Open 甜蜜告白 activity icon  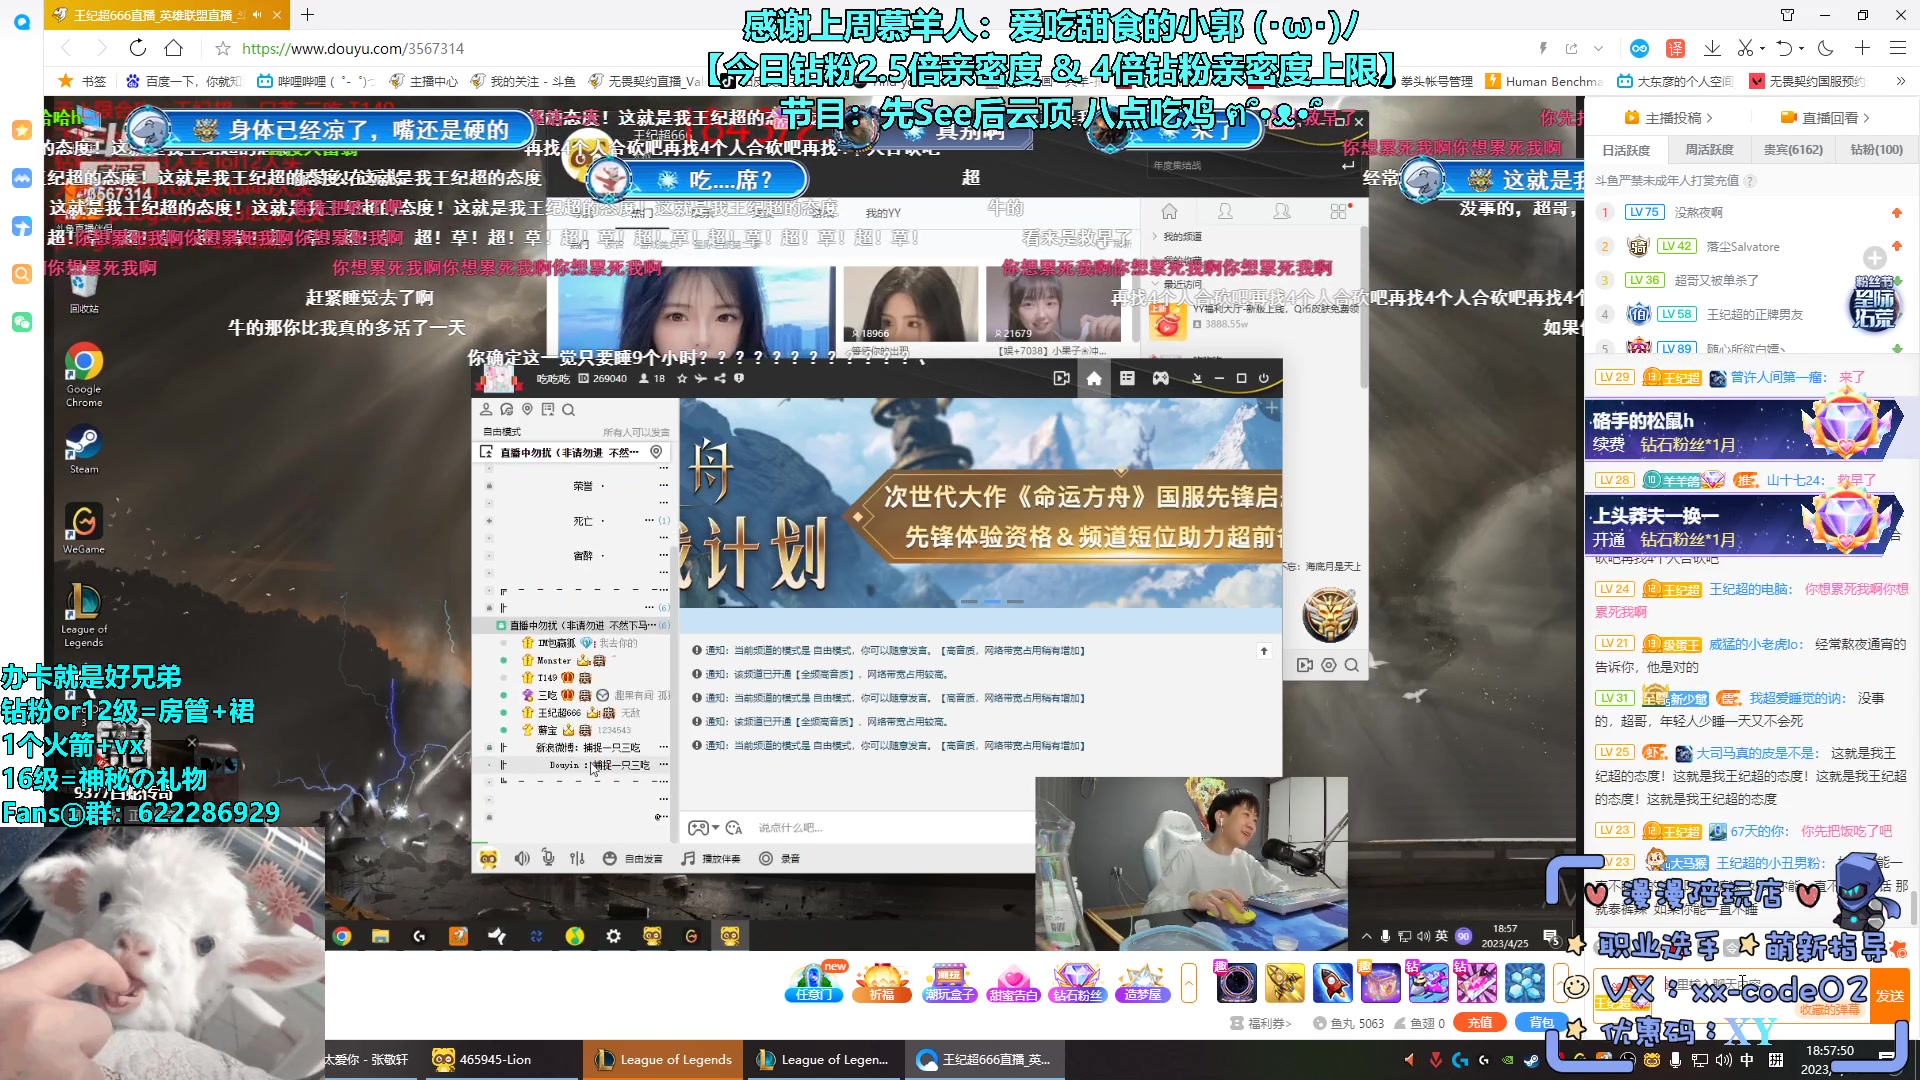[1013, 983]
